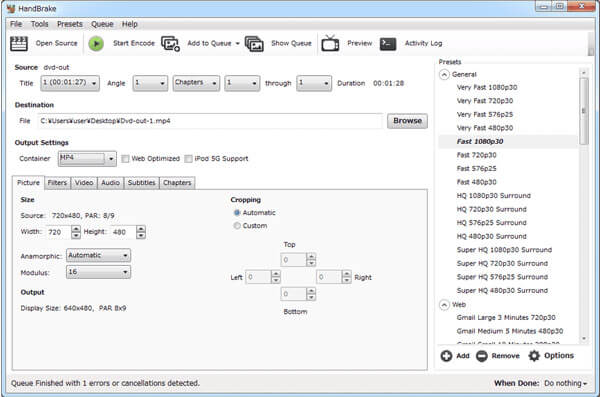
Task: Open the Presets menu
Action: (70, 24)
